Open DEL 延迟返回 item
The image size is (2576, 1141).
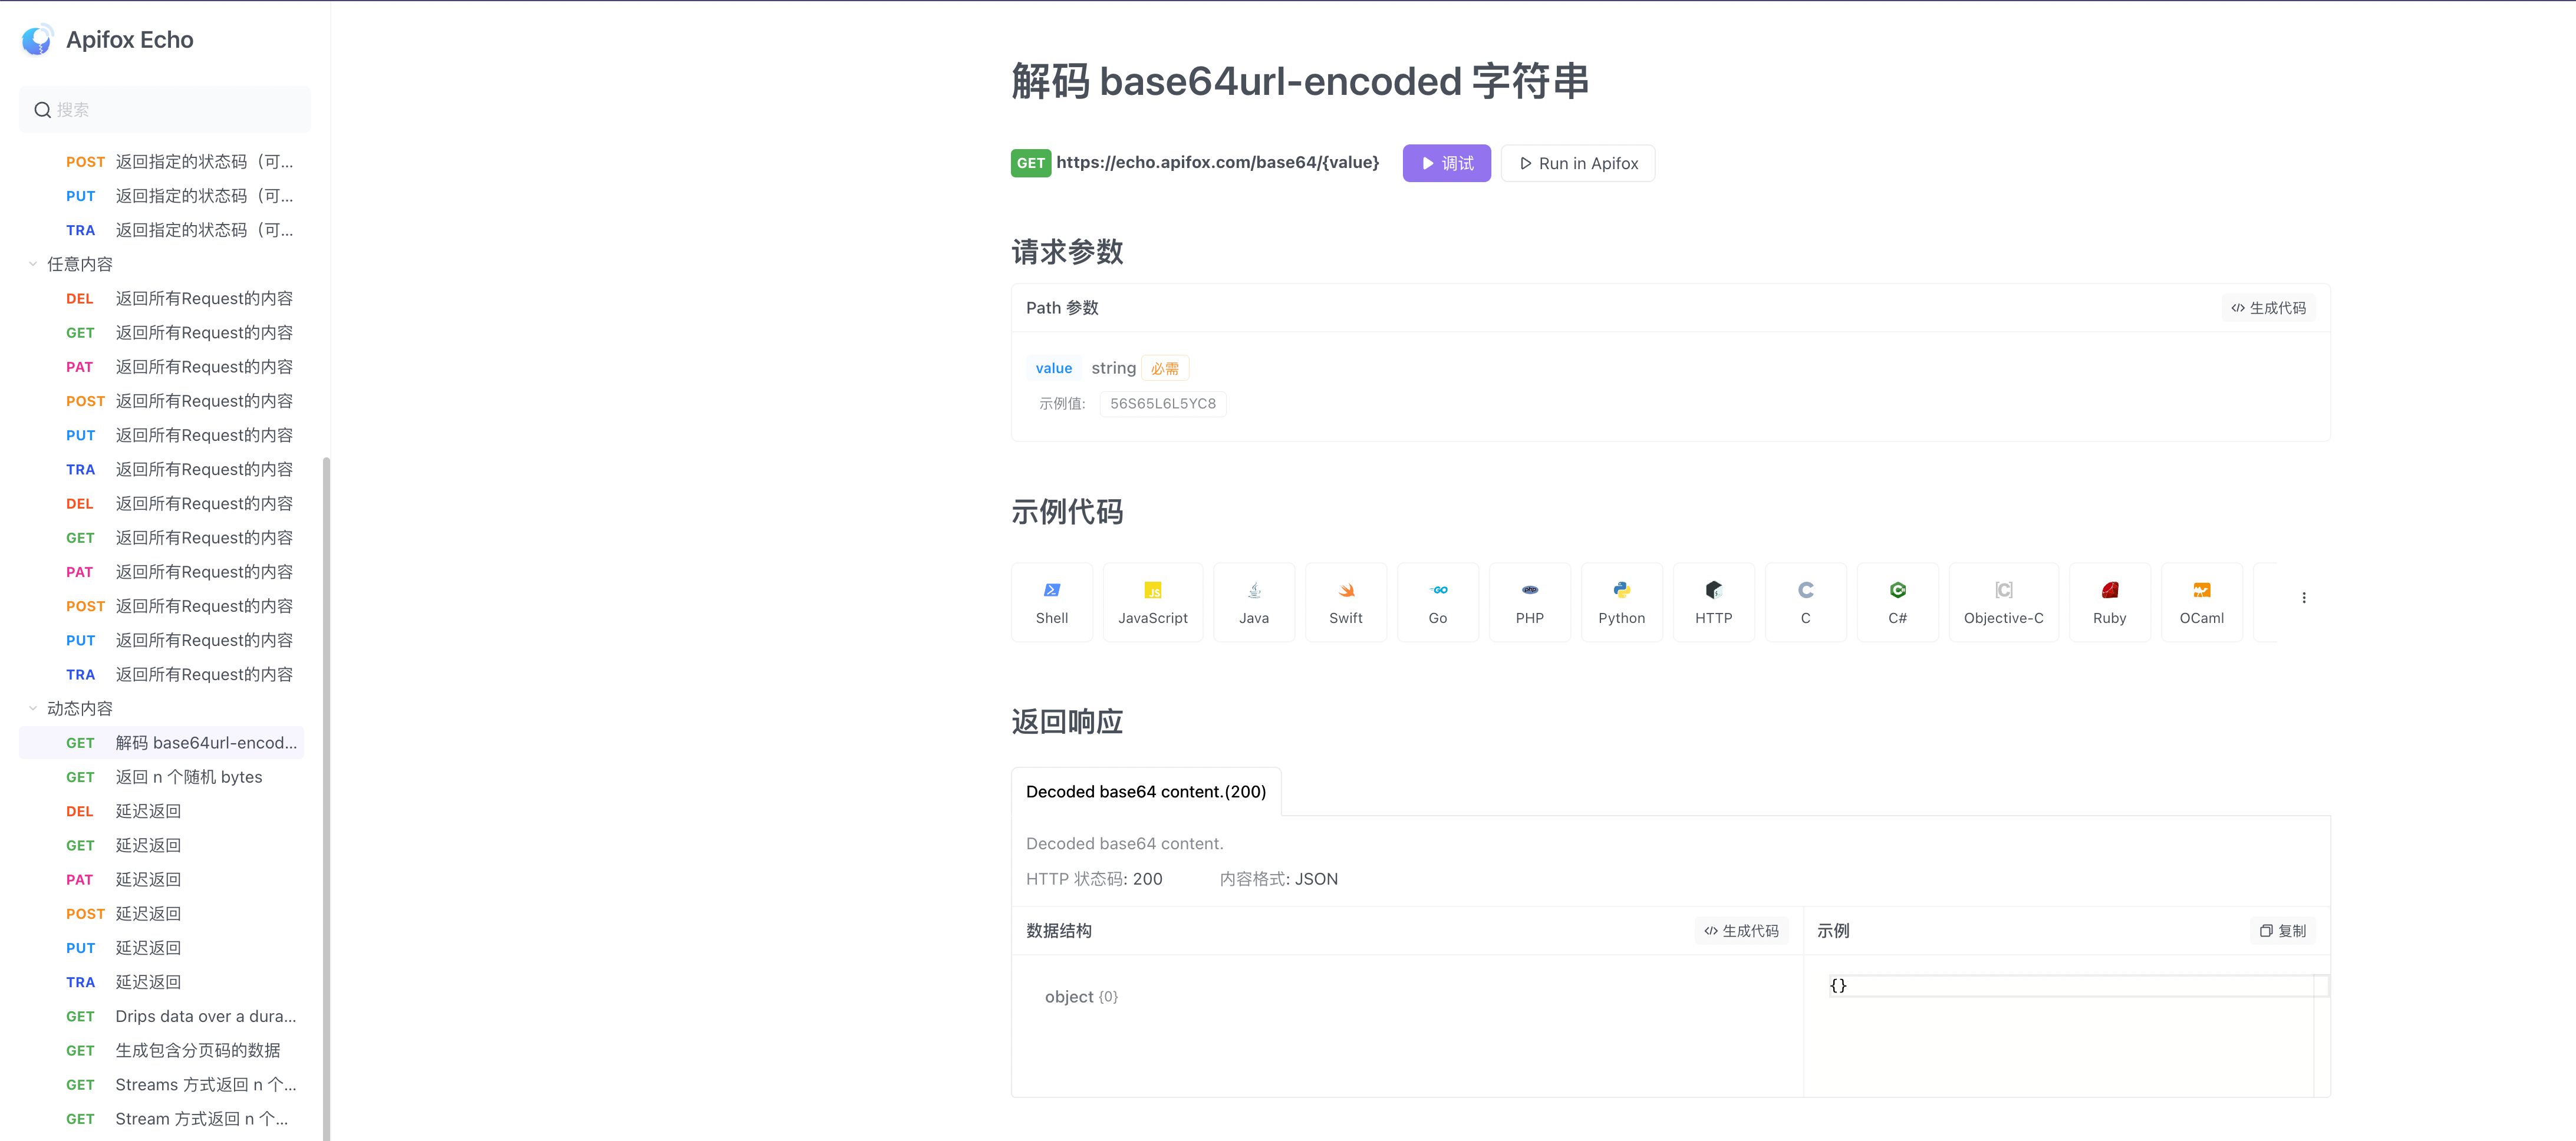click(x=162, y=810)
